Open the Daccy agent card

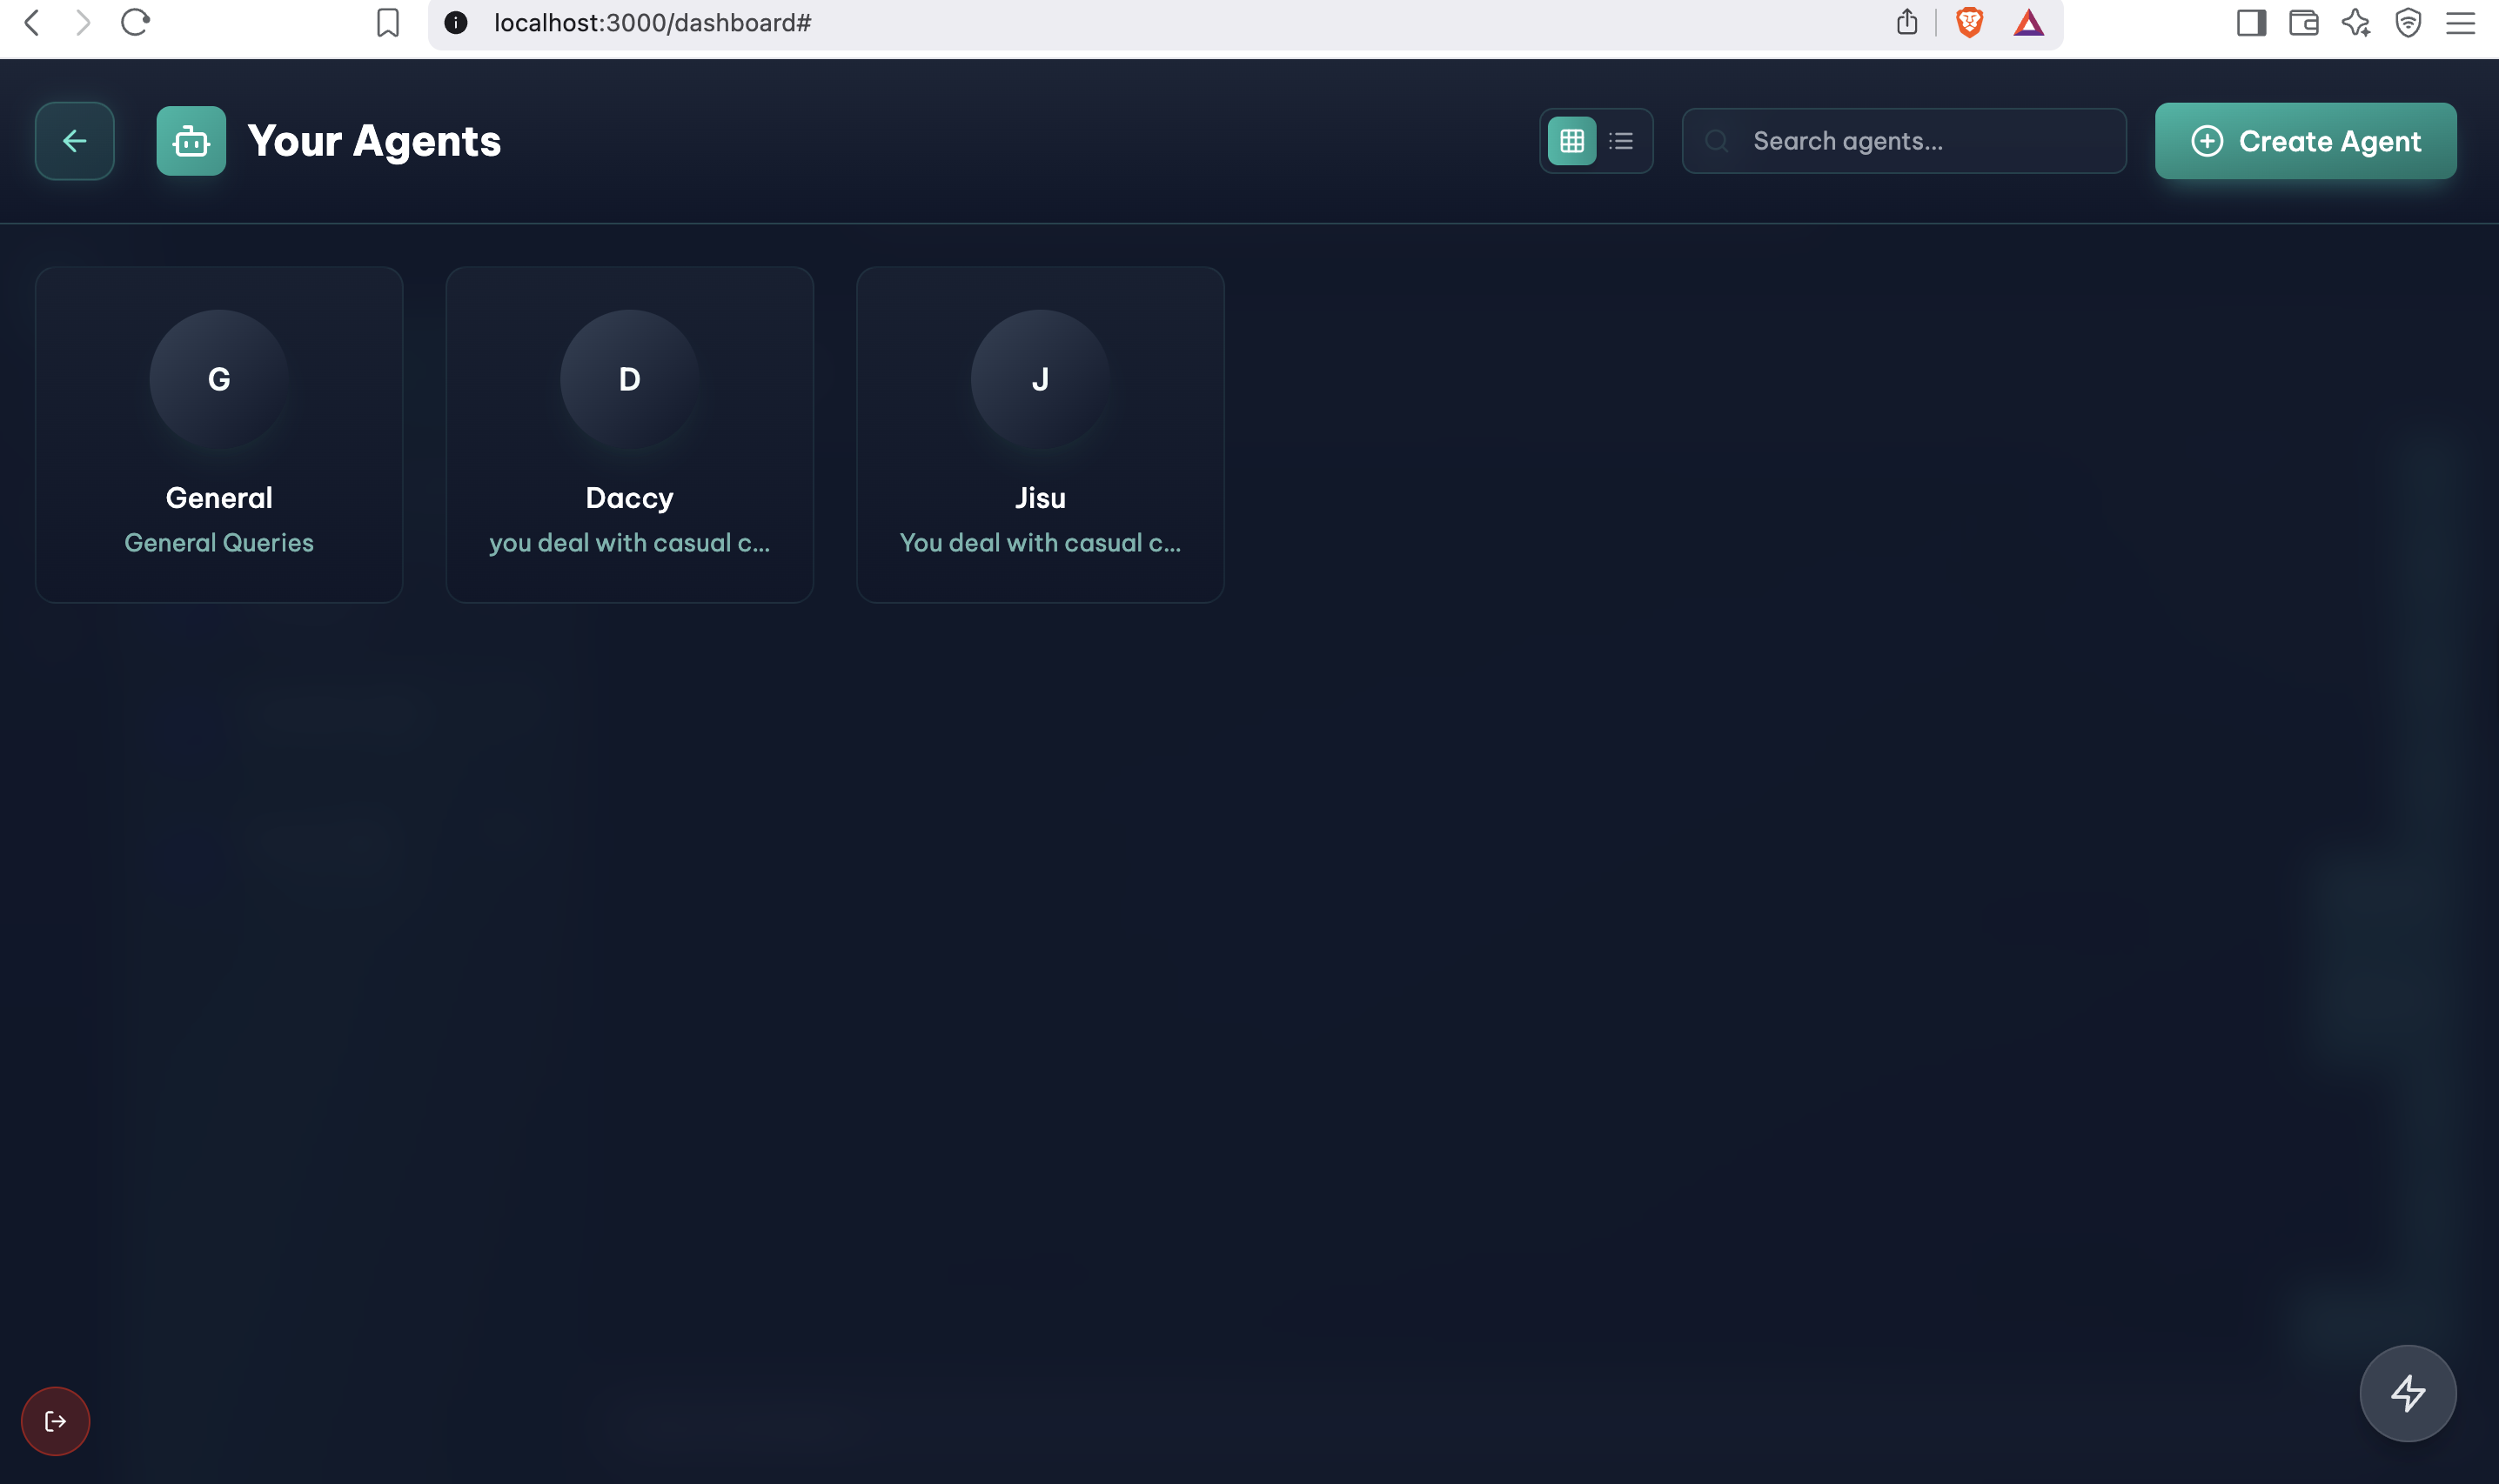click(629, 434)
